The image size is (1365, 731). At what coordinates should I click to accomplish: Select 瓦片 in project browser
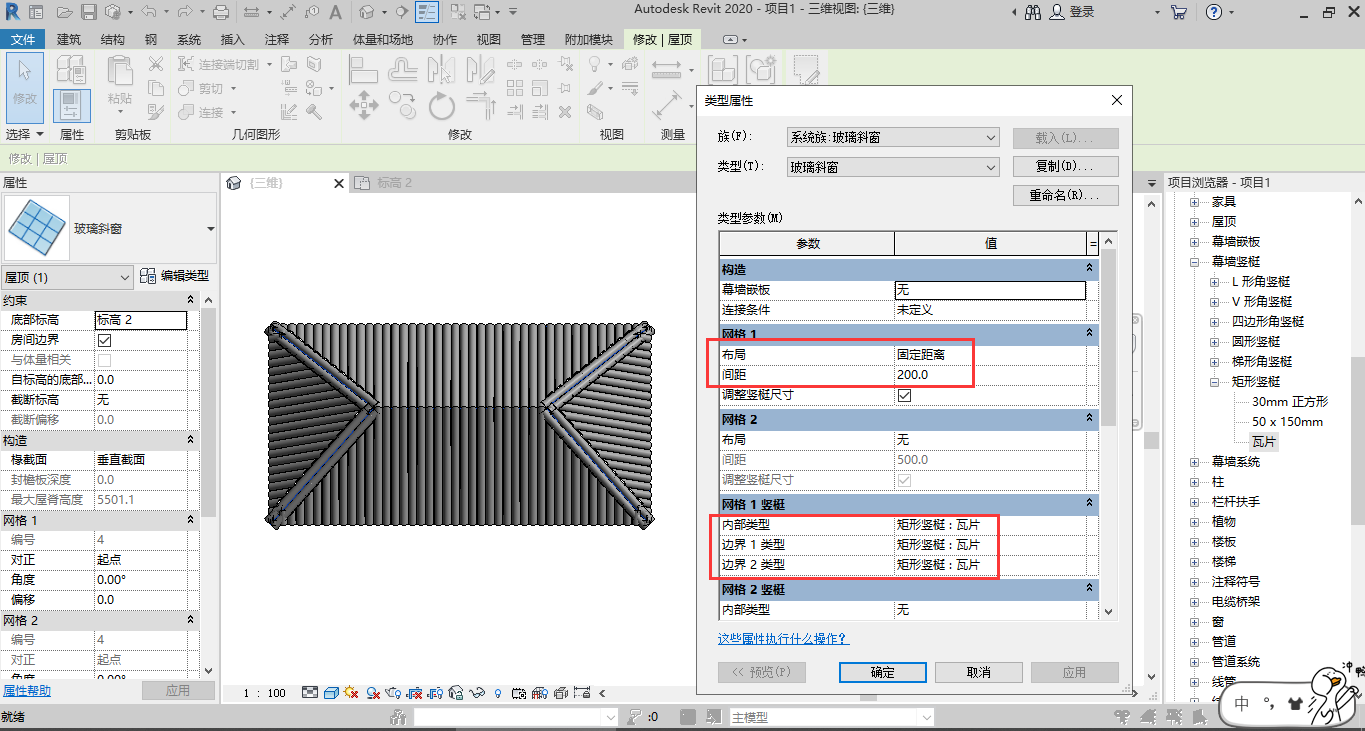(1264, 441)
